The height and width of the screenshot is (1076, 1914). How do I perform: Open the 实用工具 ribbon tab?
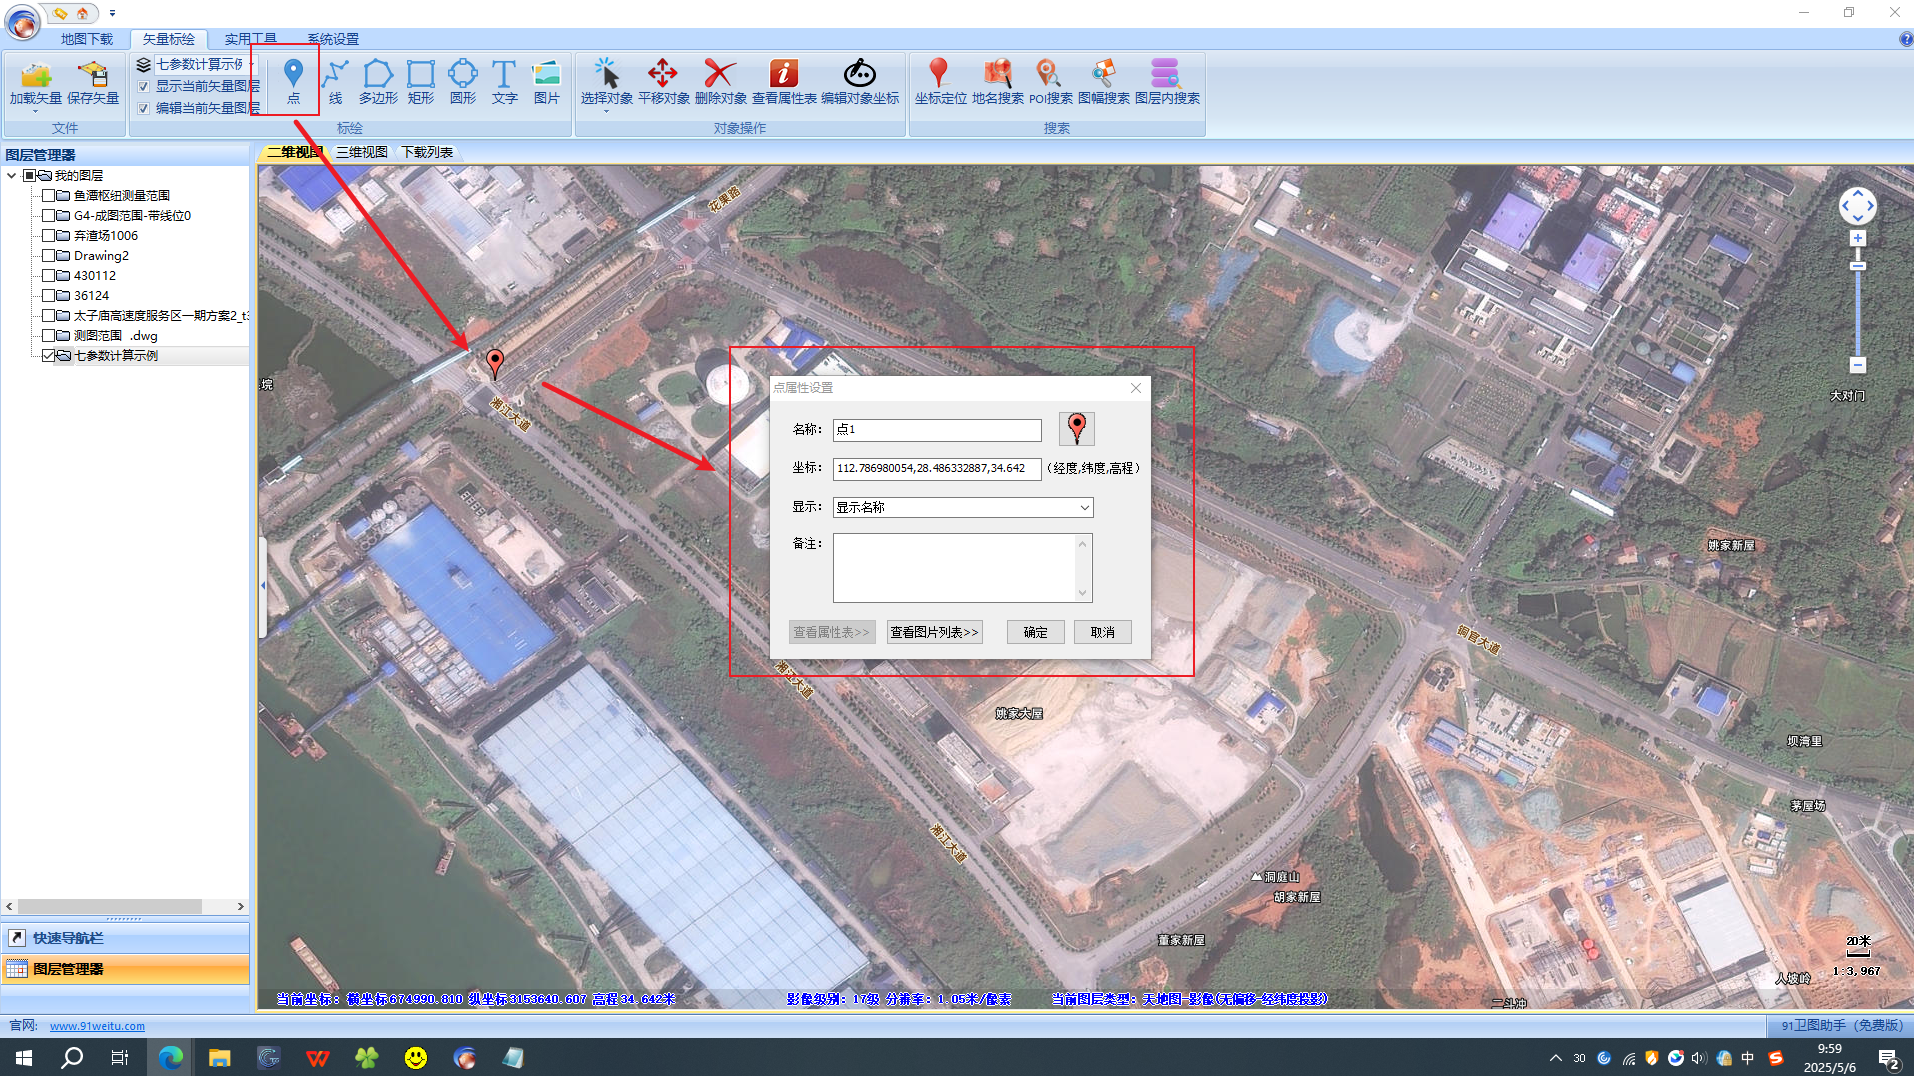pos(250,39)
